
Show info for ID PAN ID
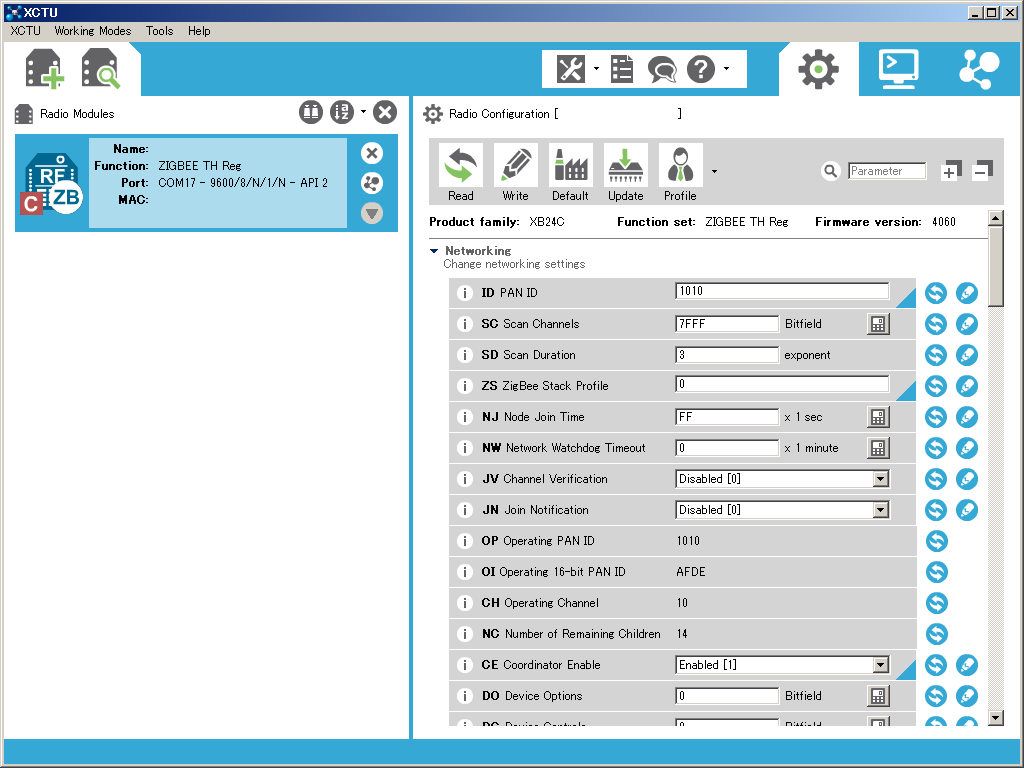pyautogui.click(x=464, y=293)
